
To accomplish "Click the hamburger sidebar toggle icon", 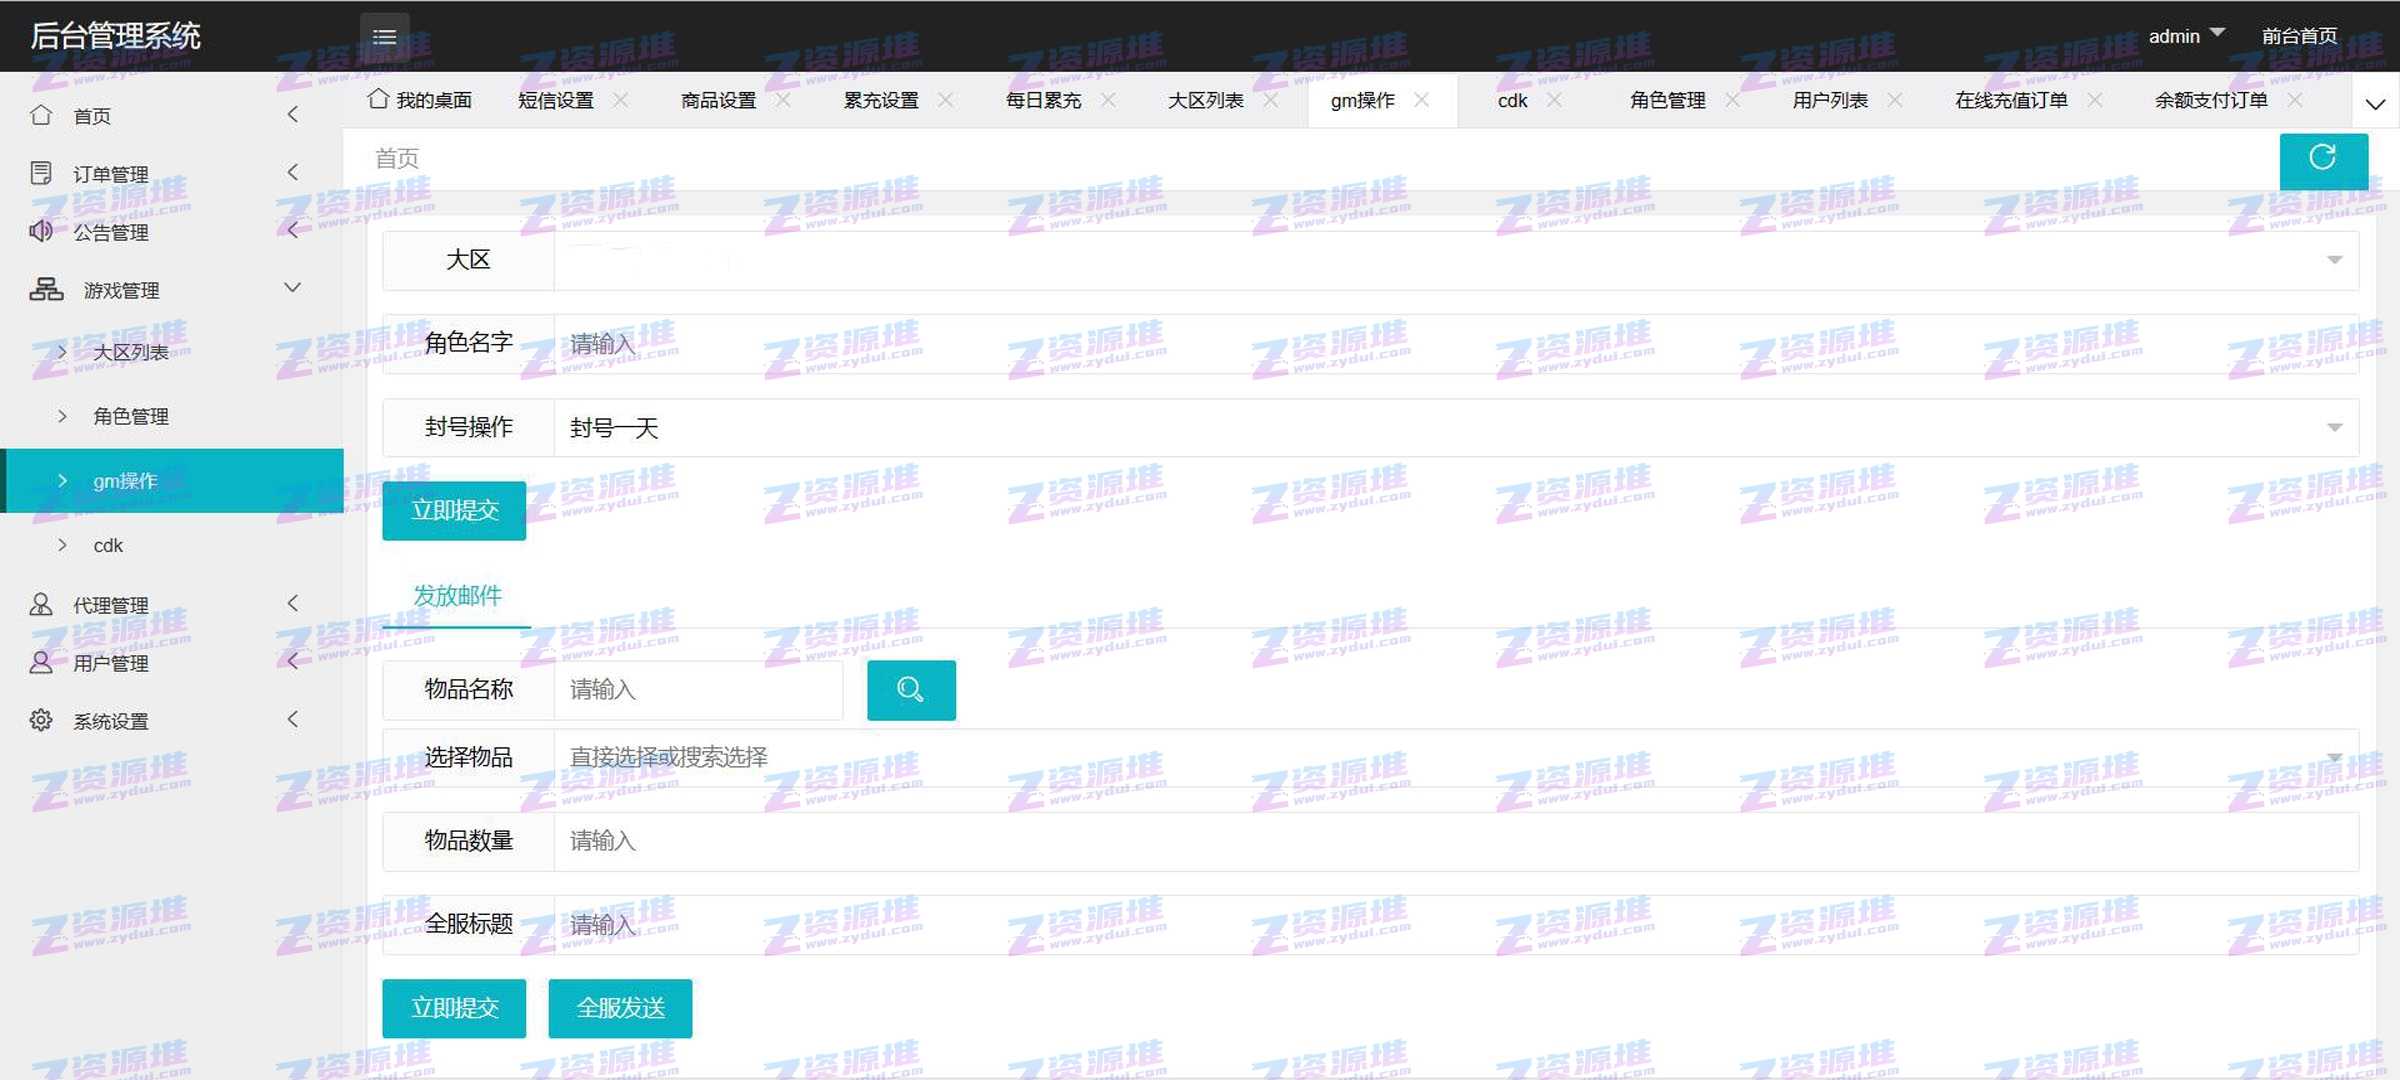I will click(x=384, y=37).
